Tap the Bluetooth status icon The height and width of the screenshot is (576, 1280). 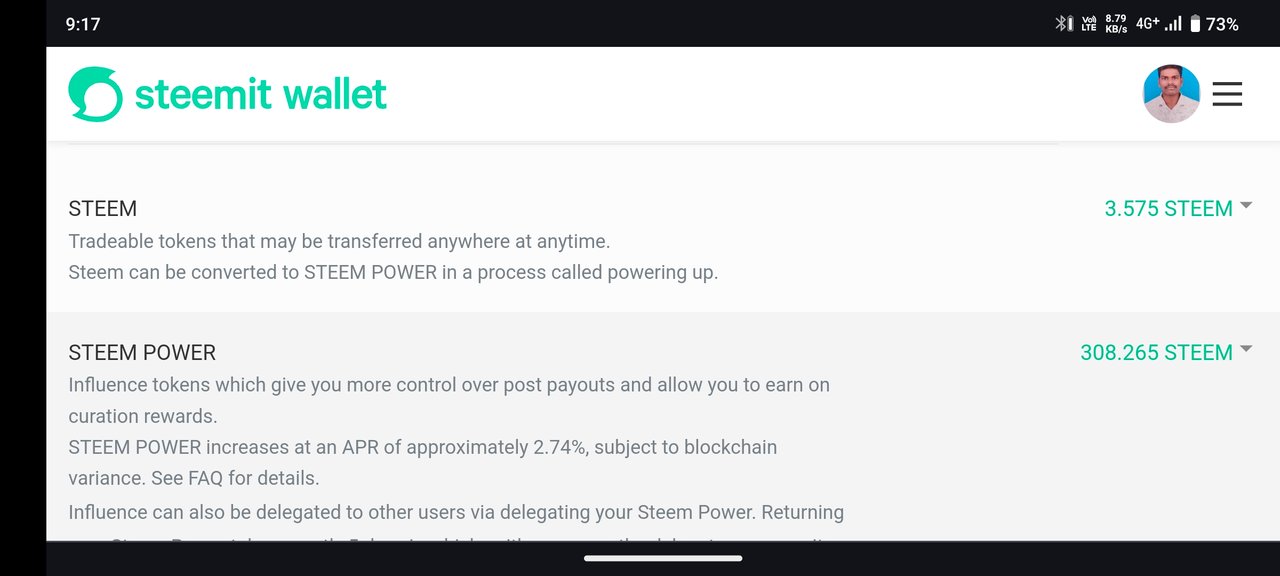[1063, 24]
